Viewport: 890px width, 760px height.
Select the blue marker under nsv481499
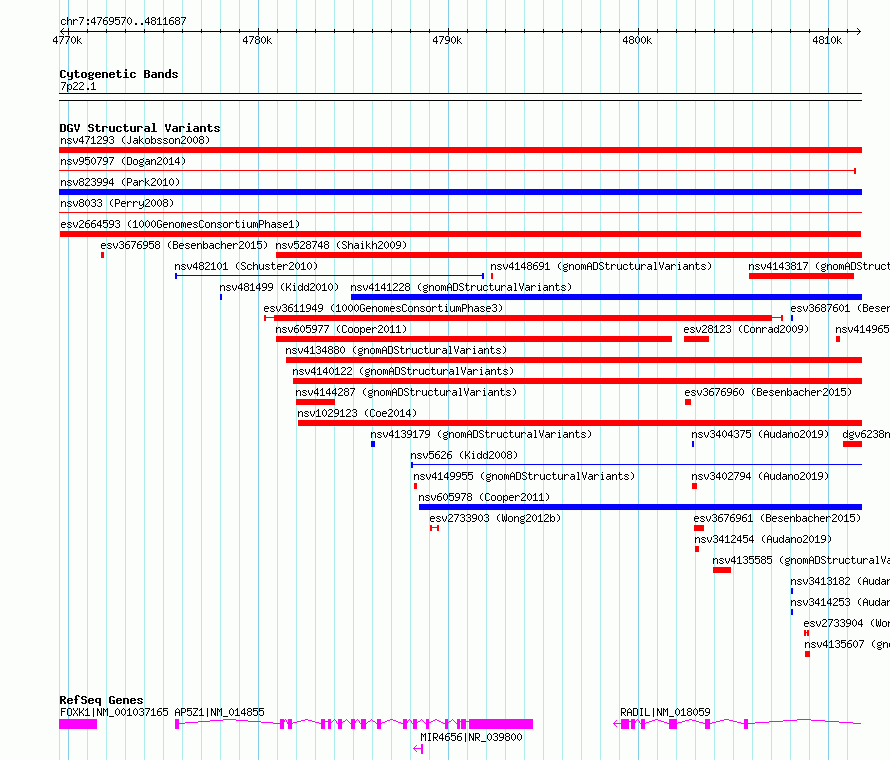pos(221,297)
